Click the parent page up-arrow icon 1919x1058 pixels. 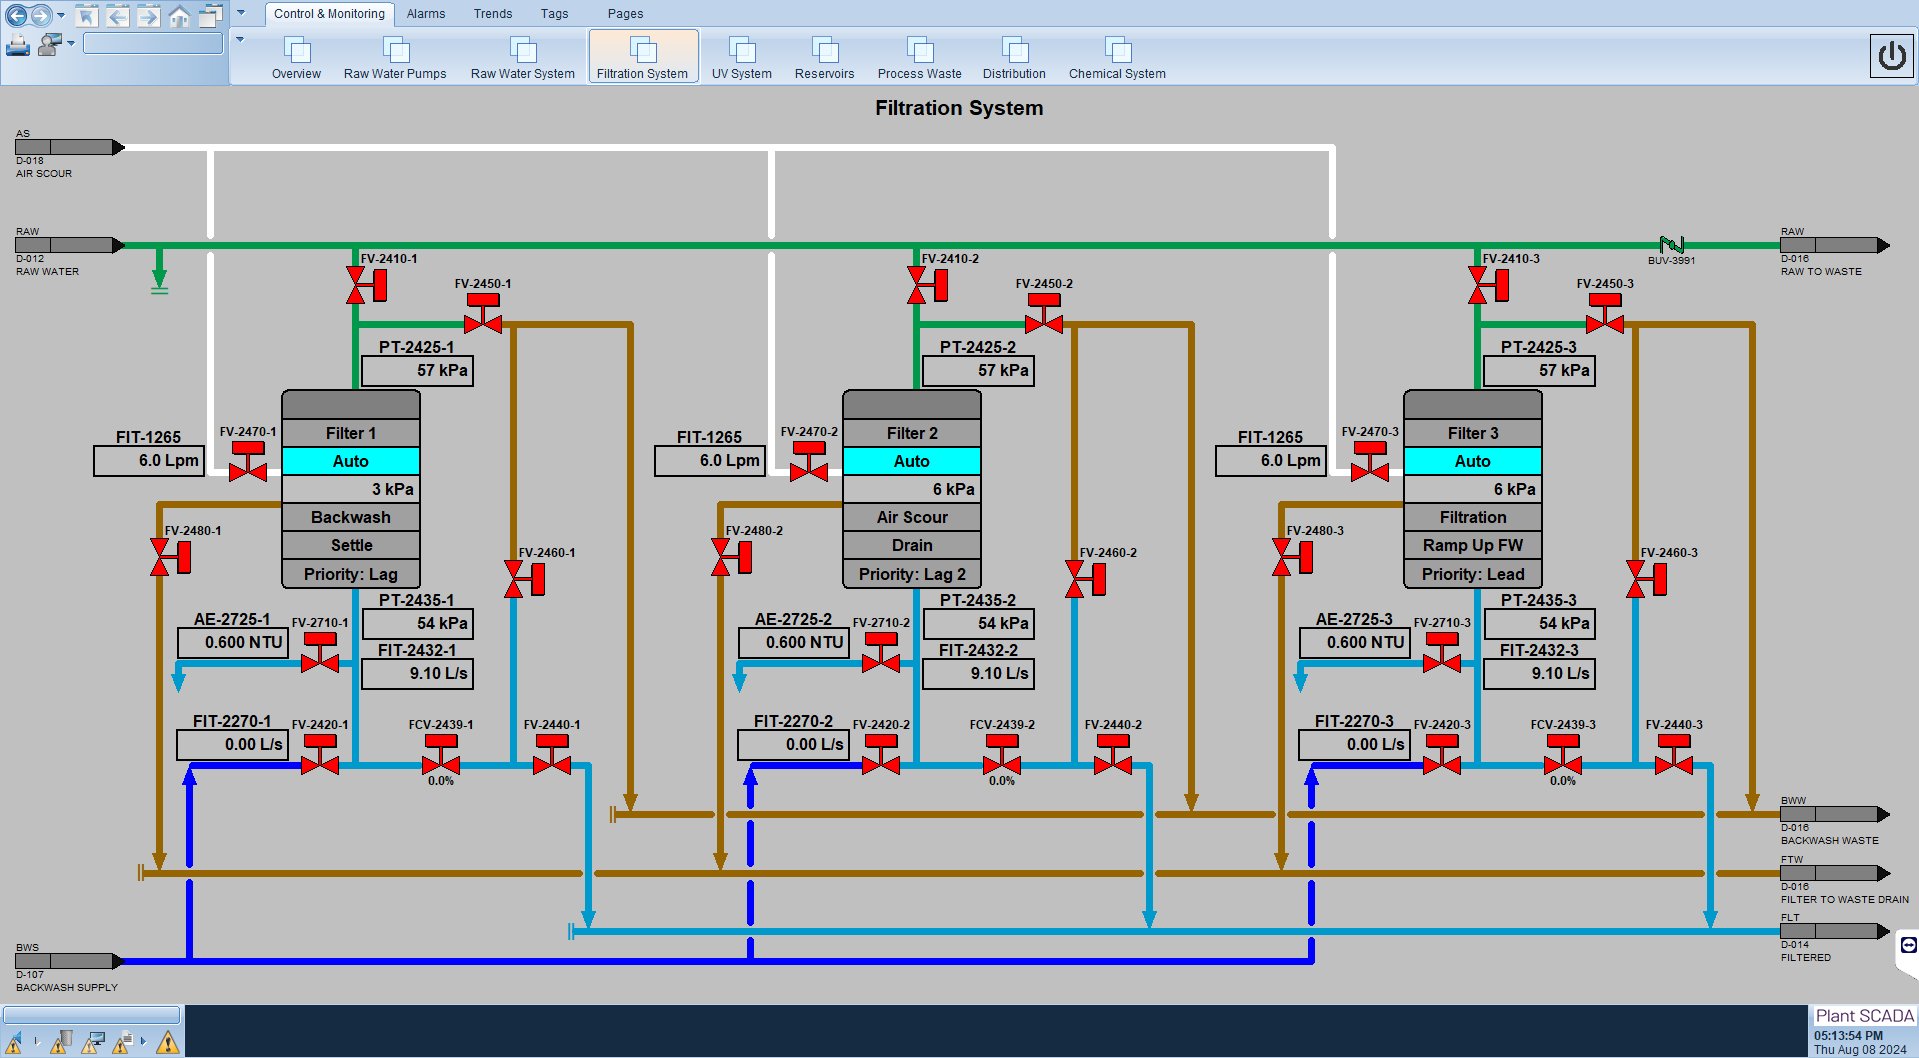click(87, 16)
